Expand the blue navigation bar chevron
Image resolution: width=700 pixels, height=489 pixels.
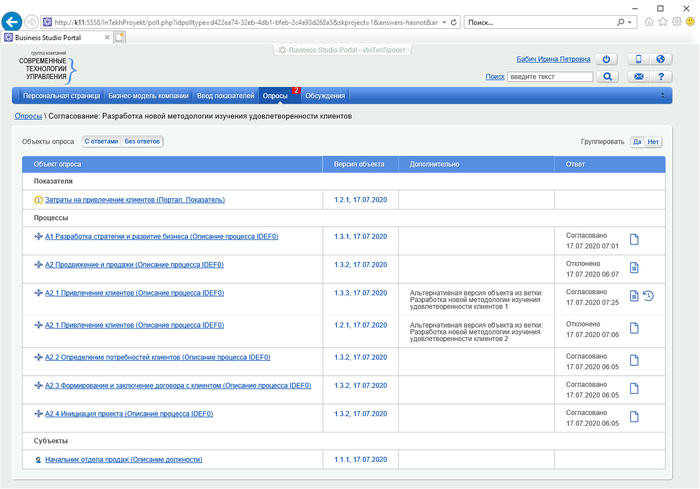(662, 96)
